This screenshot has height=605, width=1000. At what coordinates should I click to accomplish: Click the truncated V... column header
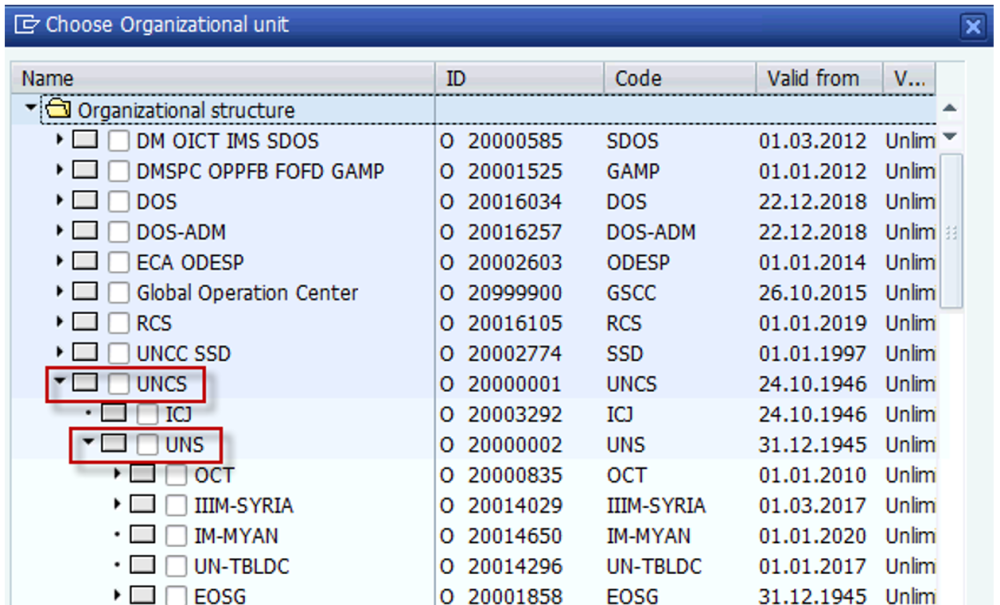pyautogui.click(x=909, y=78)
